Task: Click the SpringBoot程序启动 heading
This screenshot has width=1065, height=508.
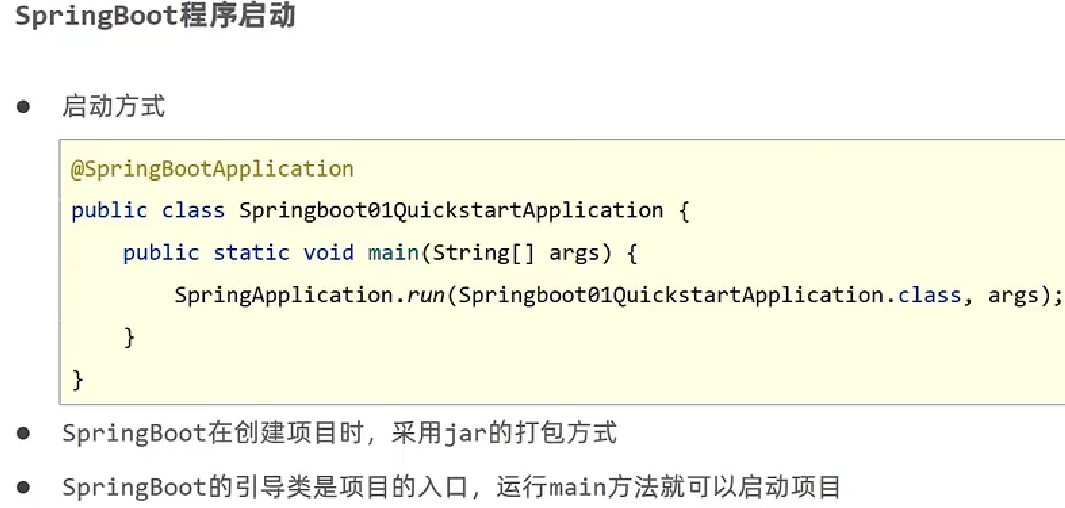Action: pyautogui.click(x=155, y=16)
